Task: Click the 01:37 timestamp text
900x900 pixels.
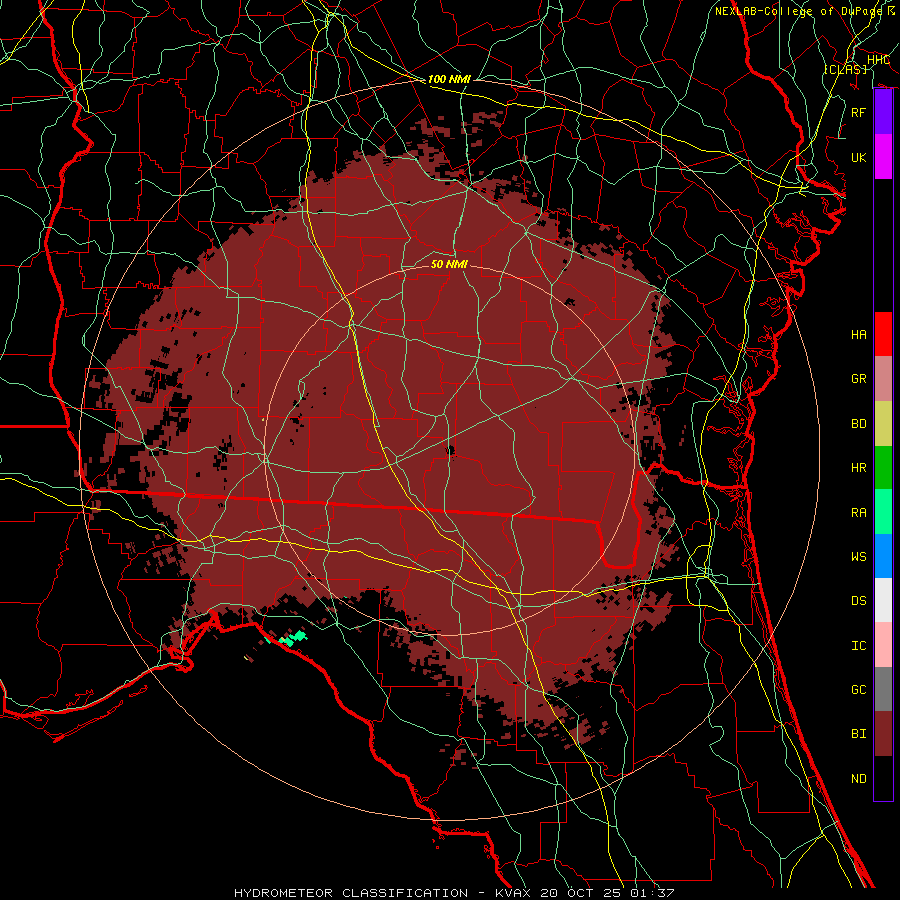Action: click(x=651, y=893)
